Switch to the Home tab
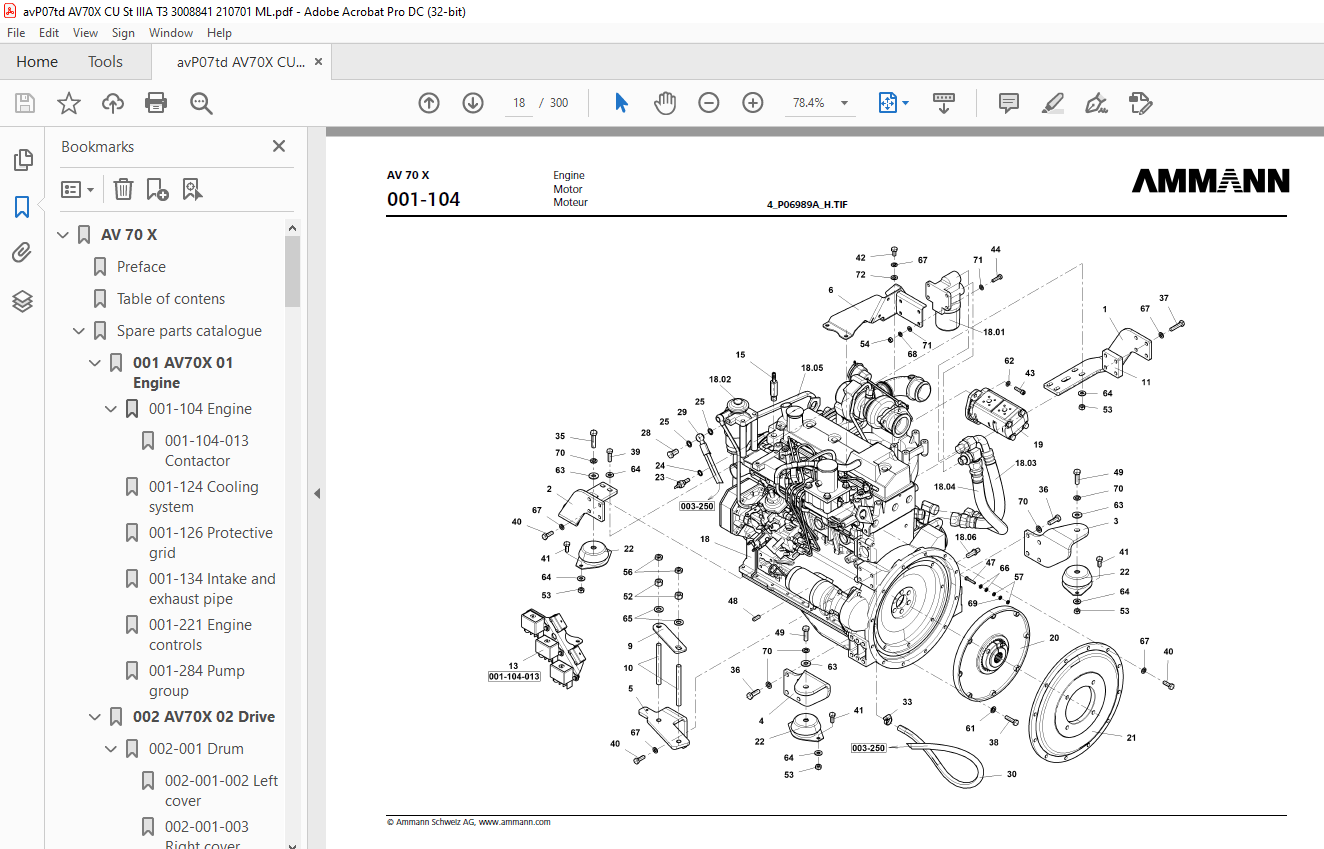 coord(37,62)
